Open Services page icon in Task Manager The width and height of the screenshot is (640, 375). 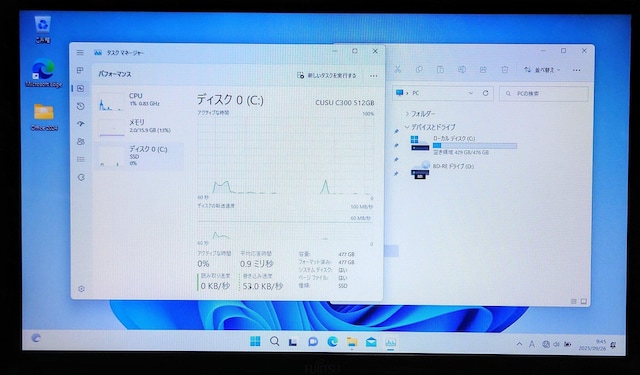pos(81,177)
